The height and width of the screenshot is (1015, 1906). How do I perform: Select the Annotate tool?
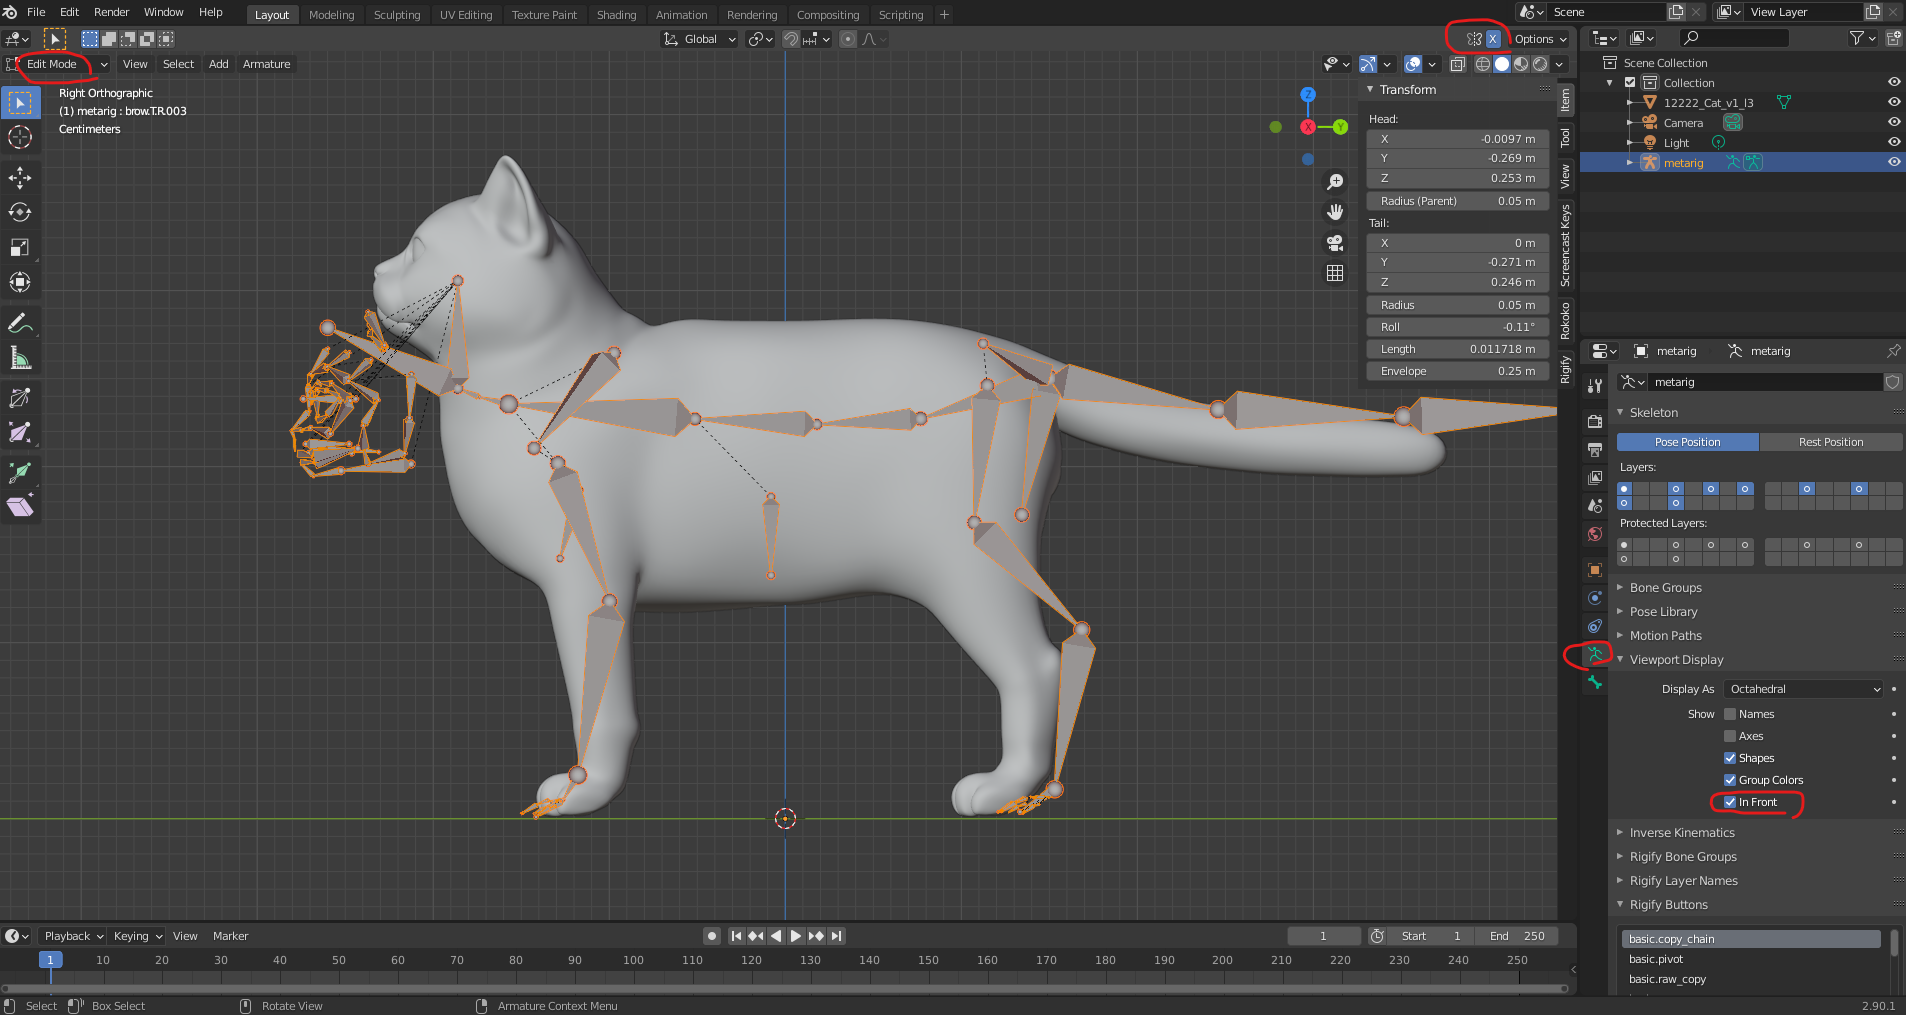[20, 323]
